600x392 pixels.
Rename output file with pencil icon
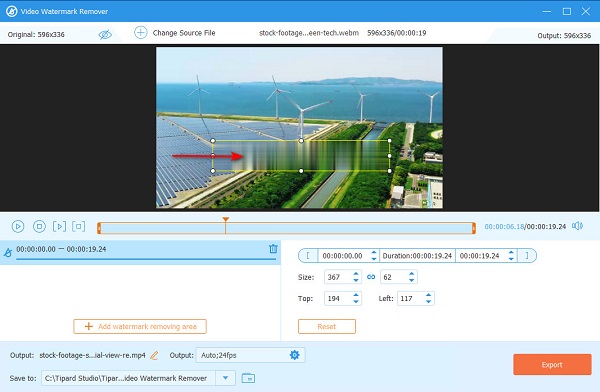(154, 356)
